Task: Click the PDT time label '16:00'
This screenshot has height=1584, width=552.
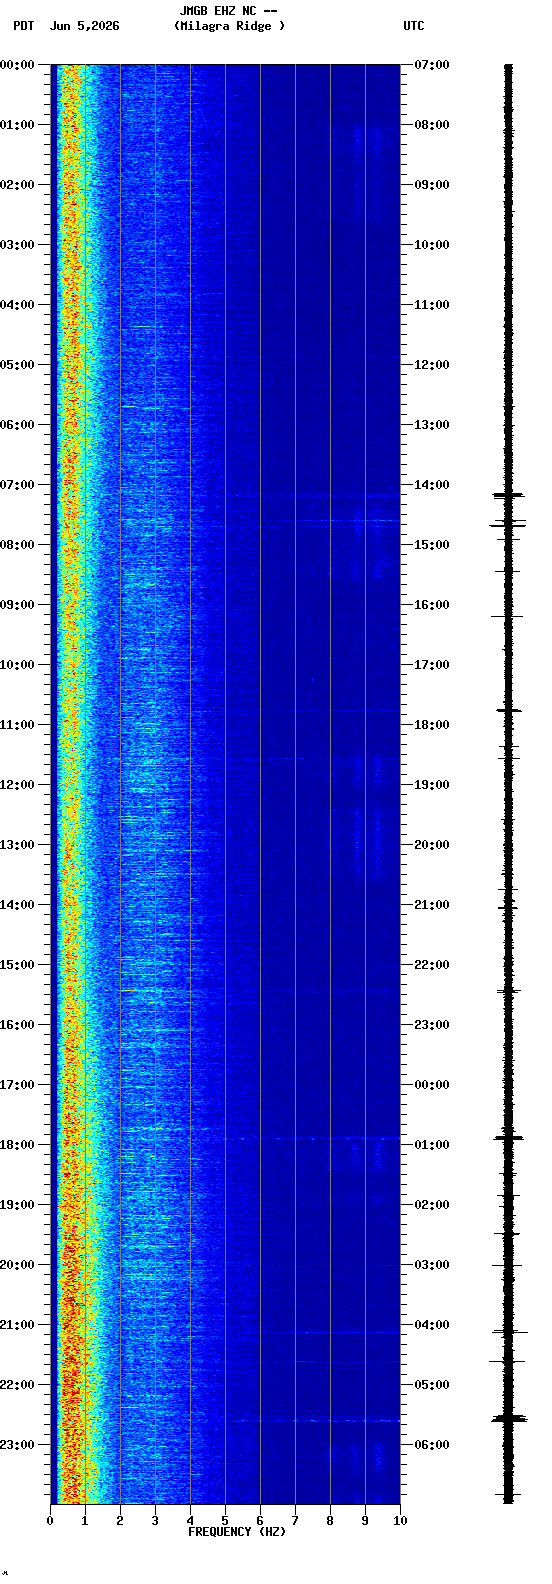Action: pos(17,1025)
